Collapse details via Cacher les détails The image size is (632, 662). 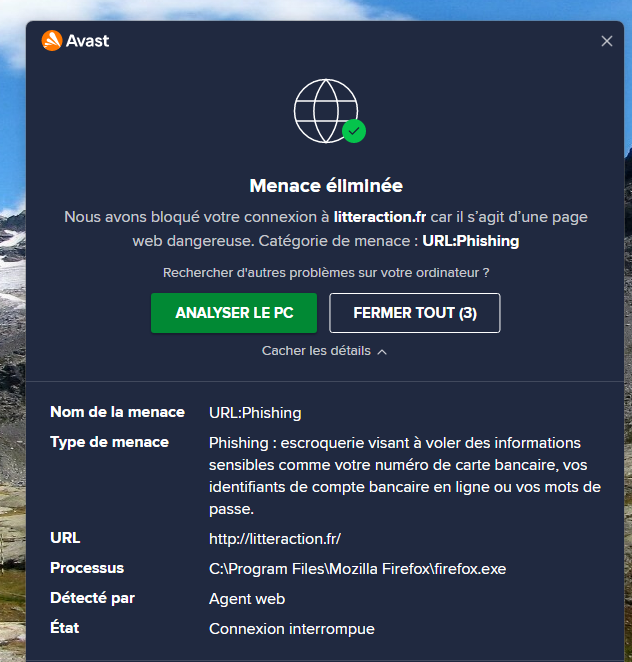click(316, 351)
